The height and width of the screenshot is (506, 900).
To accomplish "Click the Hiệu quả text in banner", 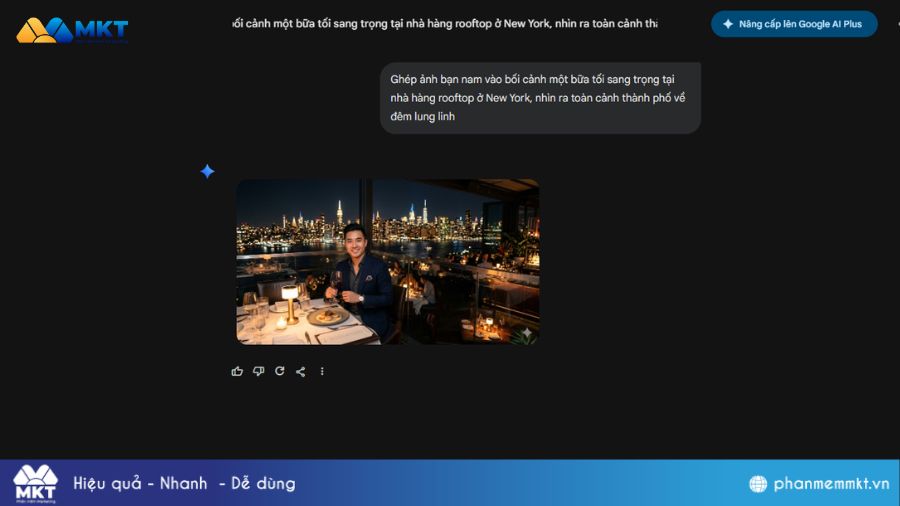I will 107,484.
